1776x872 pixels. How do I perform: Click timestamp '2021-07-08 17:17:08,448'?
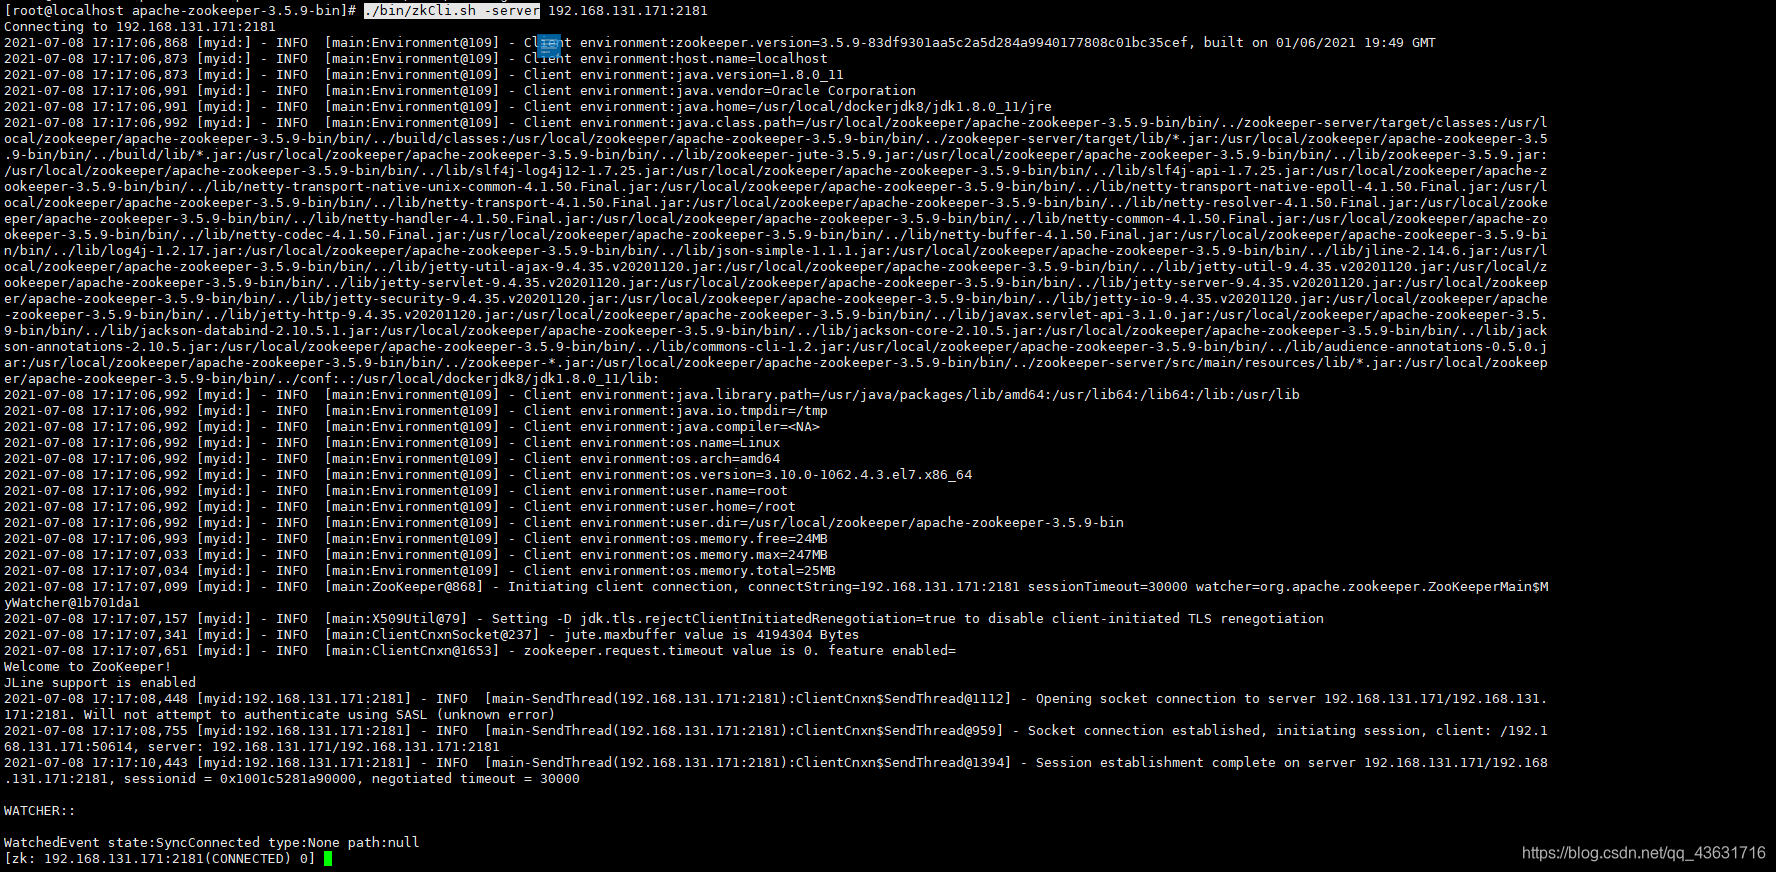[x=96, y=699]
